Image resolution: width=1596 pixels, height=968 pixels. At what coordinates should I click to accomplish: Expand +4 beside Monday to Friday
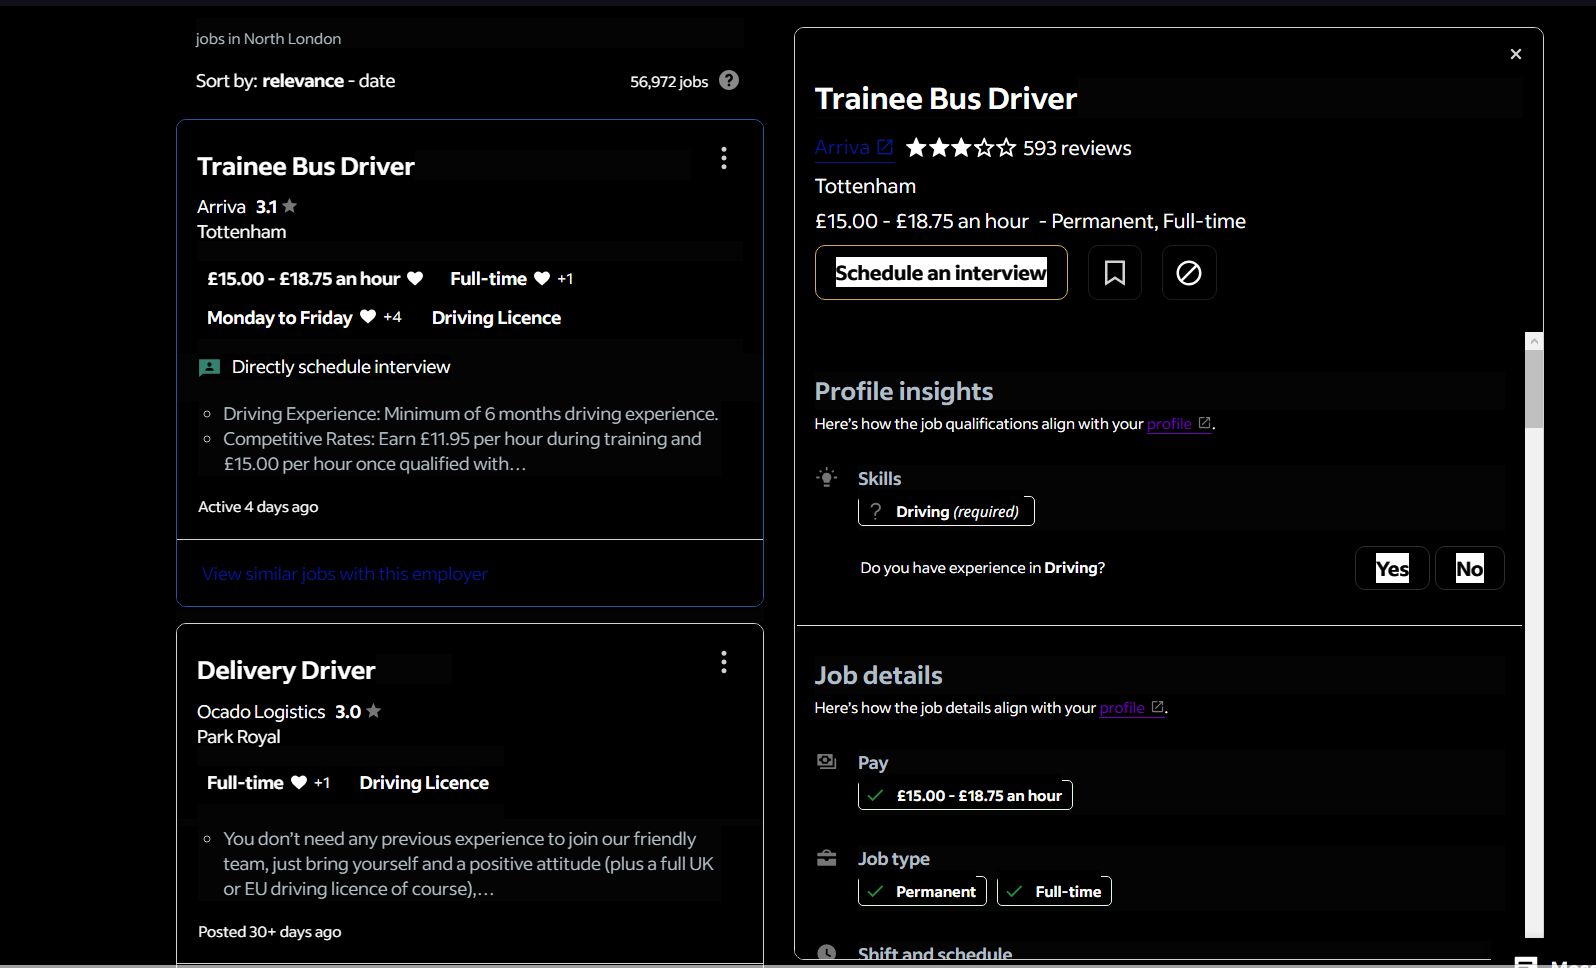(x=392, y=317)
